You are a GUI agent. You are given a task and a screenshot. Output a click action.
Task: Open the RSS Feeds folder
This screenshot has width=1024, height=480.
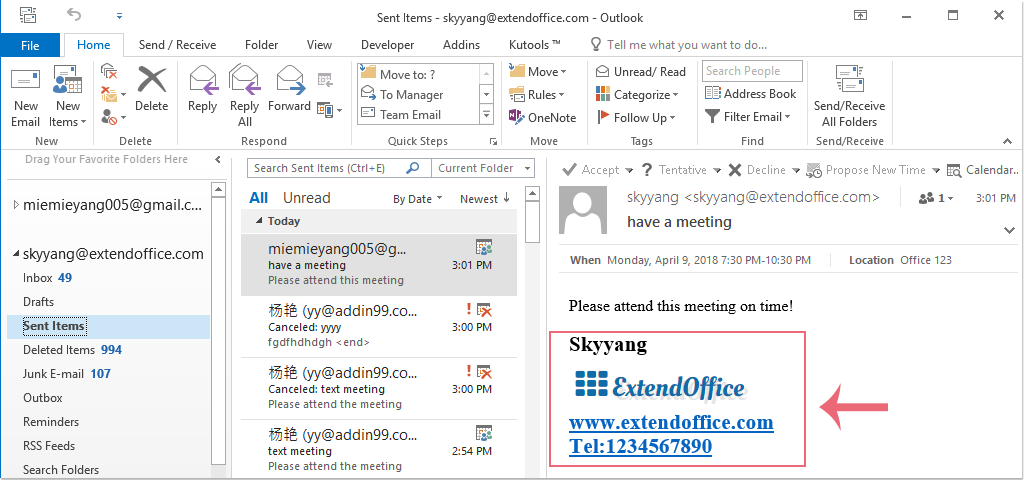click(x=108, y=446)
